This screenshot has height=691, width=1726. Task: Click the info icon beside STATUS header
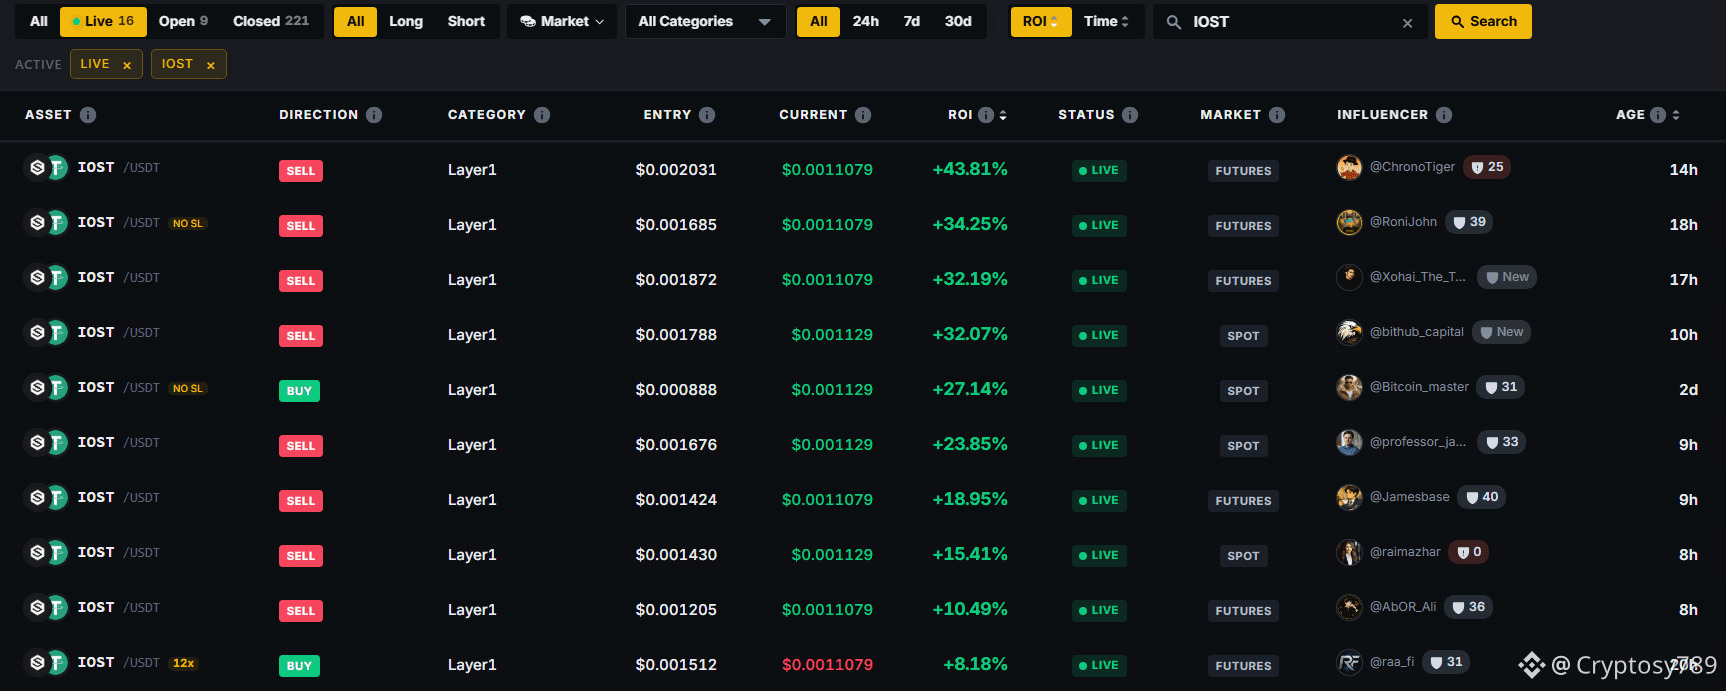tap(1130, 115)
